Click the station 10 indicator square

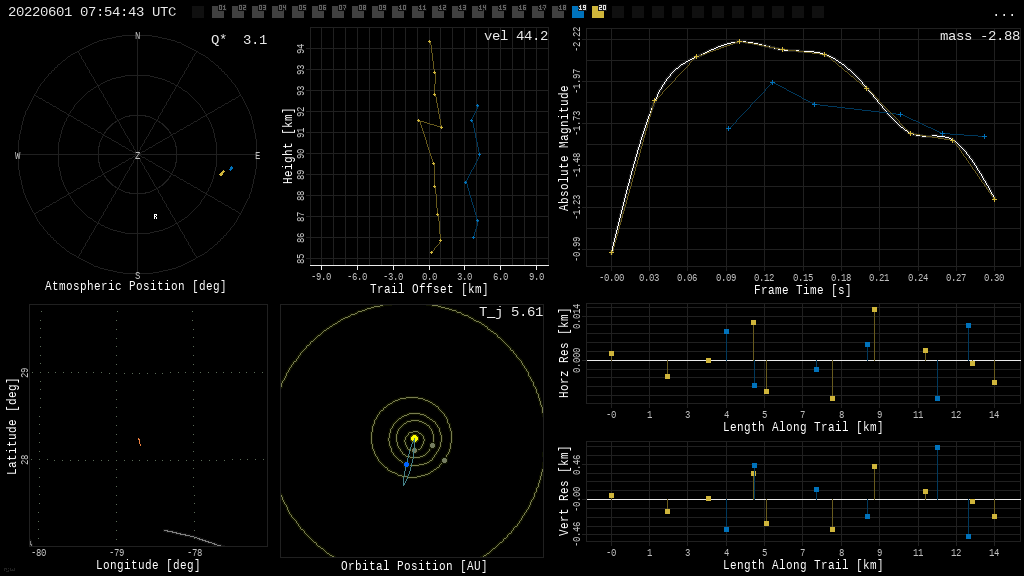(398, 12)
